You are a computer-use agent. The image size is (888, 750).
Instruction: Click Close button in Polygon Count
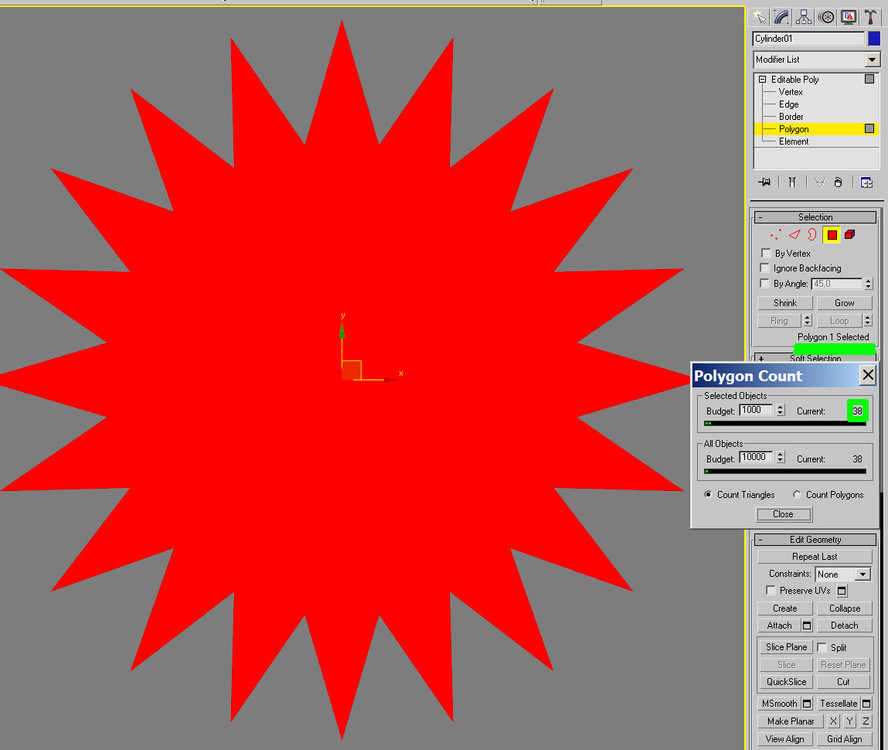point(784,514)
